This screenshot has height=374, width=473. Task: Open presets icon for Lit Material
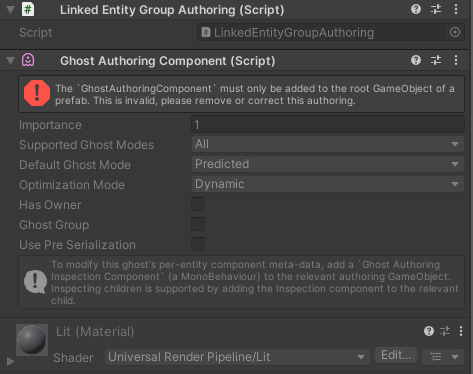(x=445, y=331)
